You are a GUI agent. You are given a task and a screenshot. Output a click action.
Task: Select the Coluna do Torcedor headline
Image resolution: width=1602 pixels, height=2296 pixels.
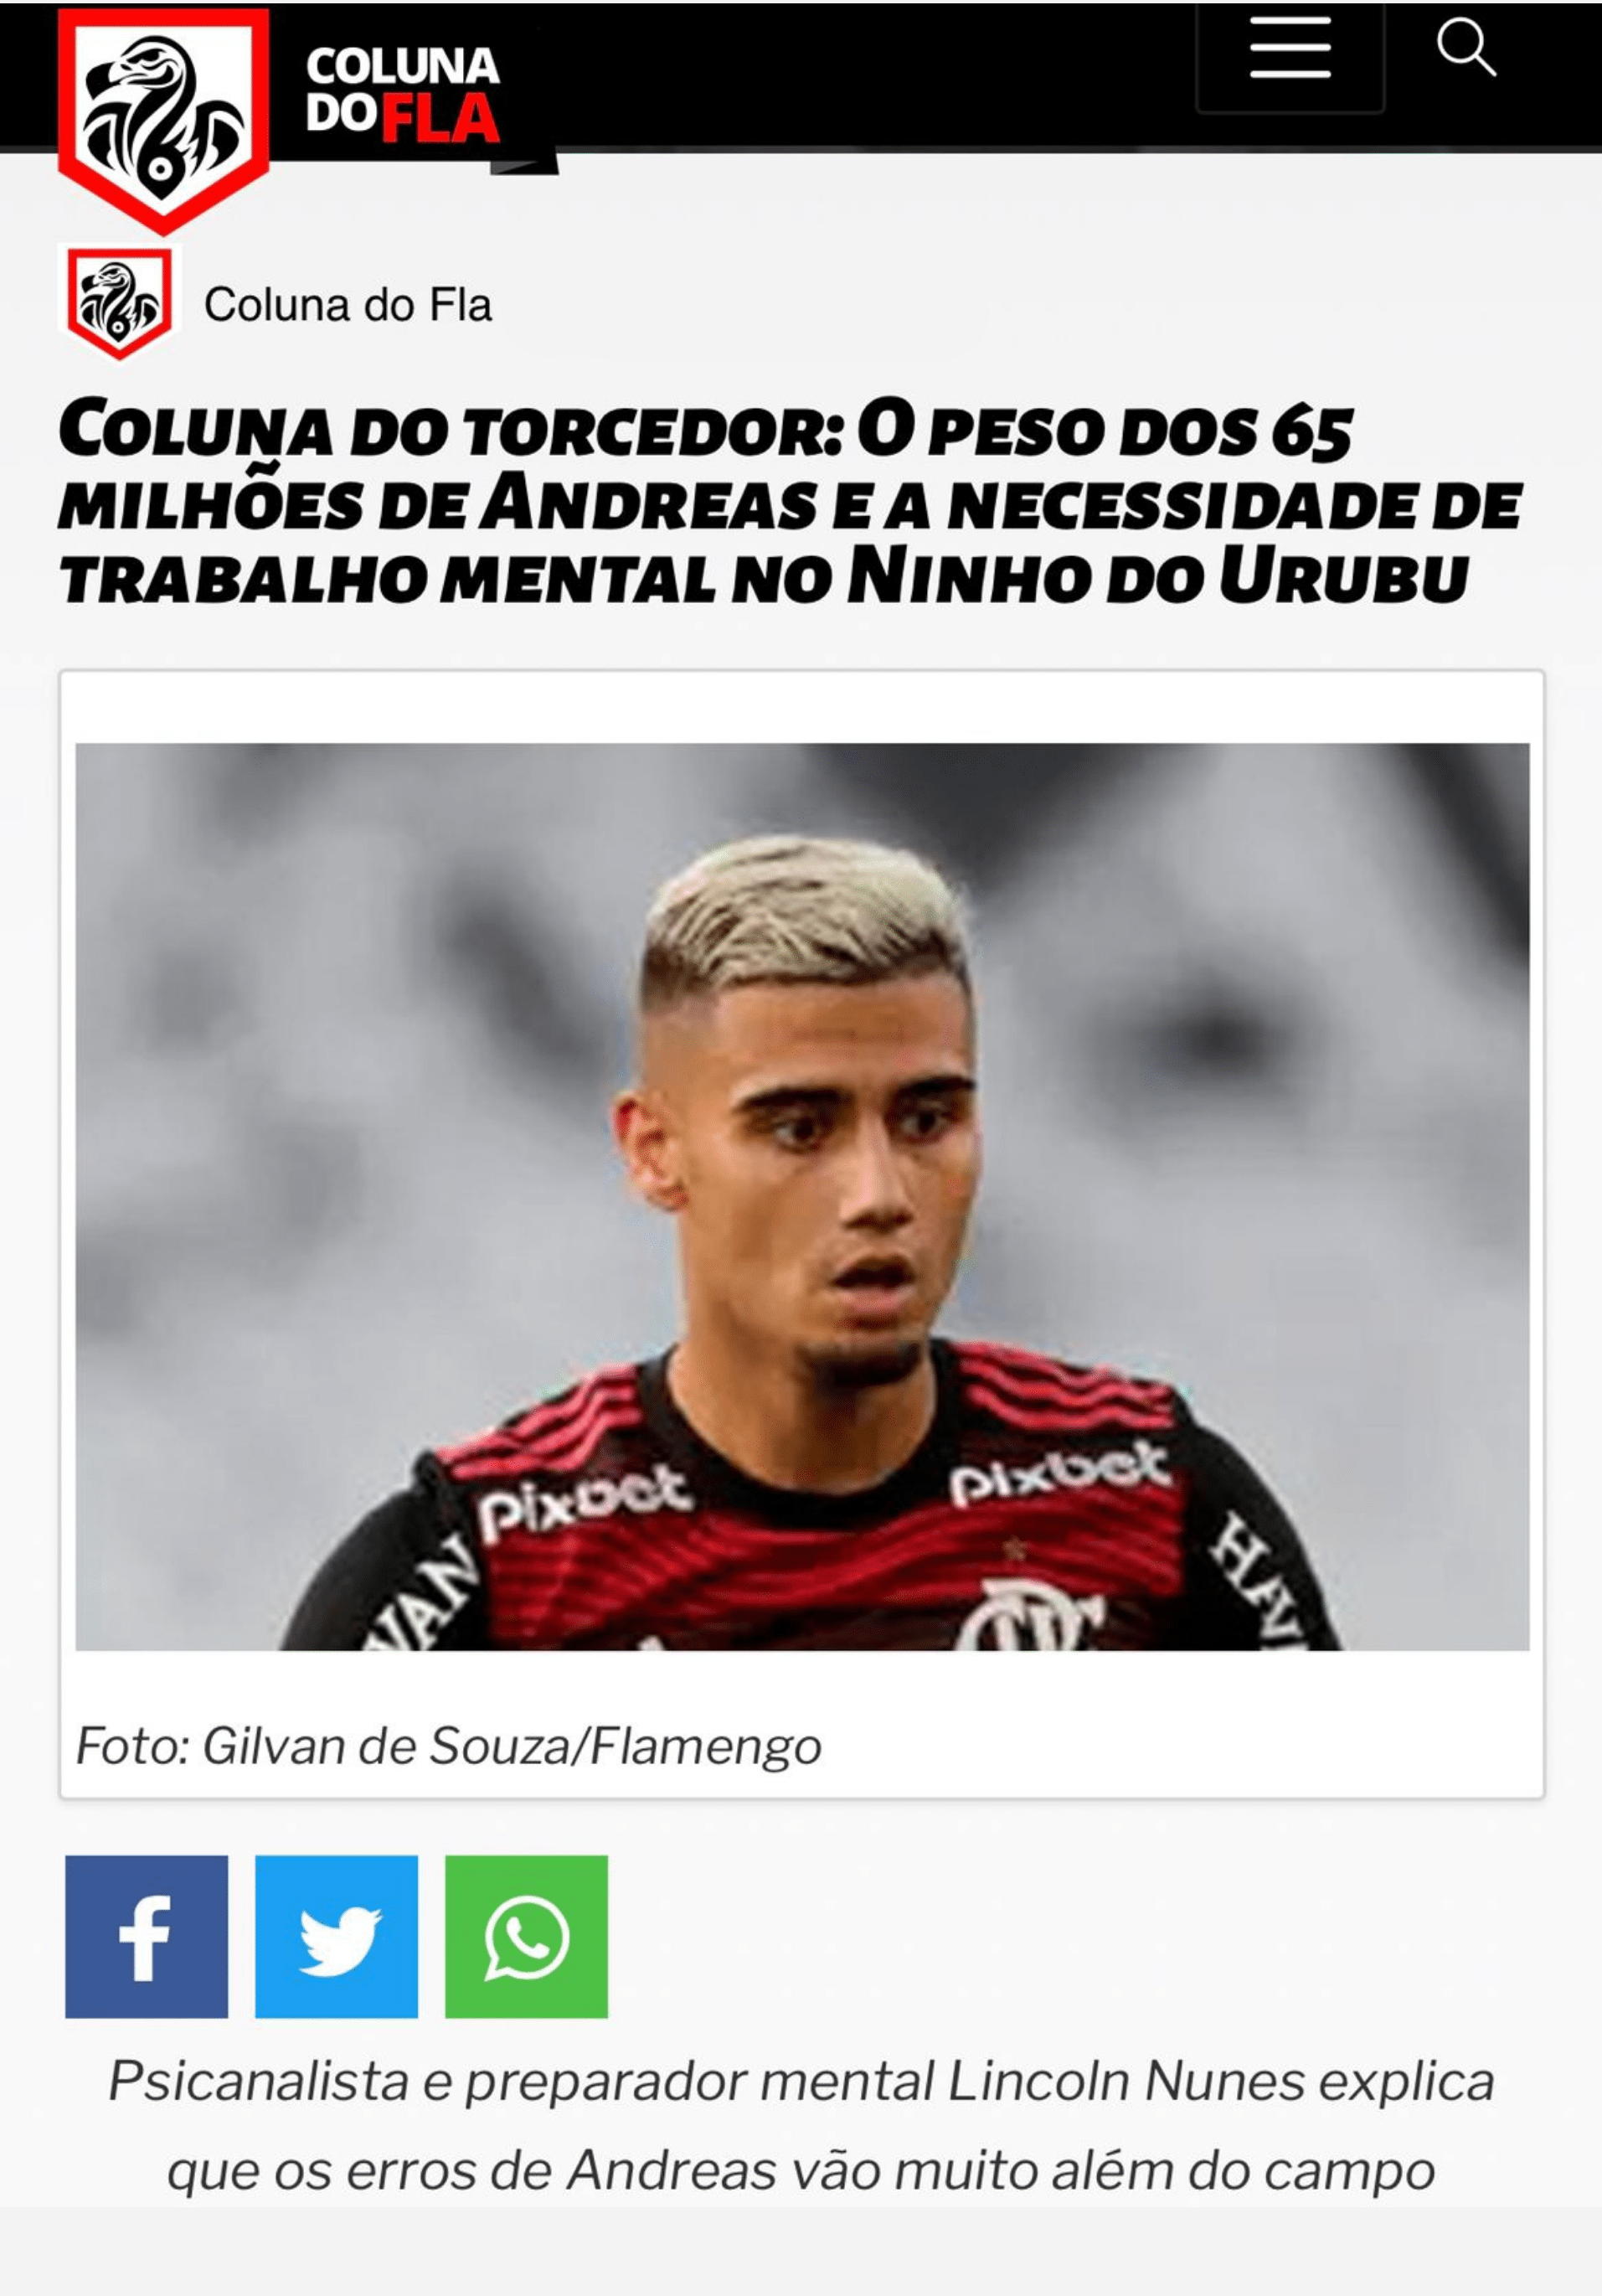point(790,503)
